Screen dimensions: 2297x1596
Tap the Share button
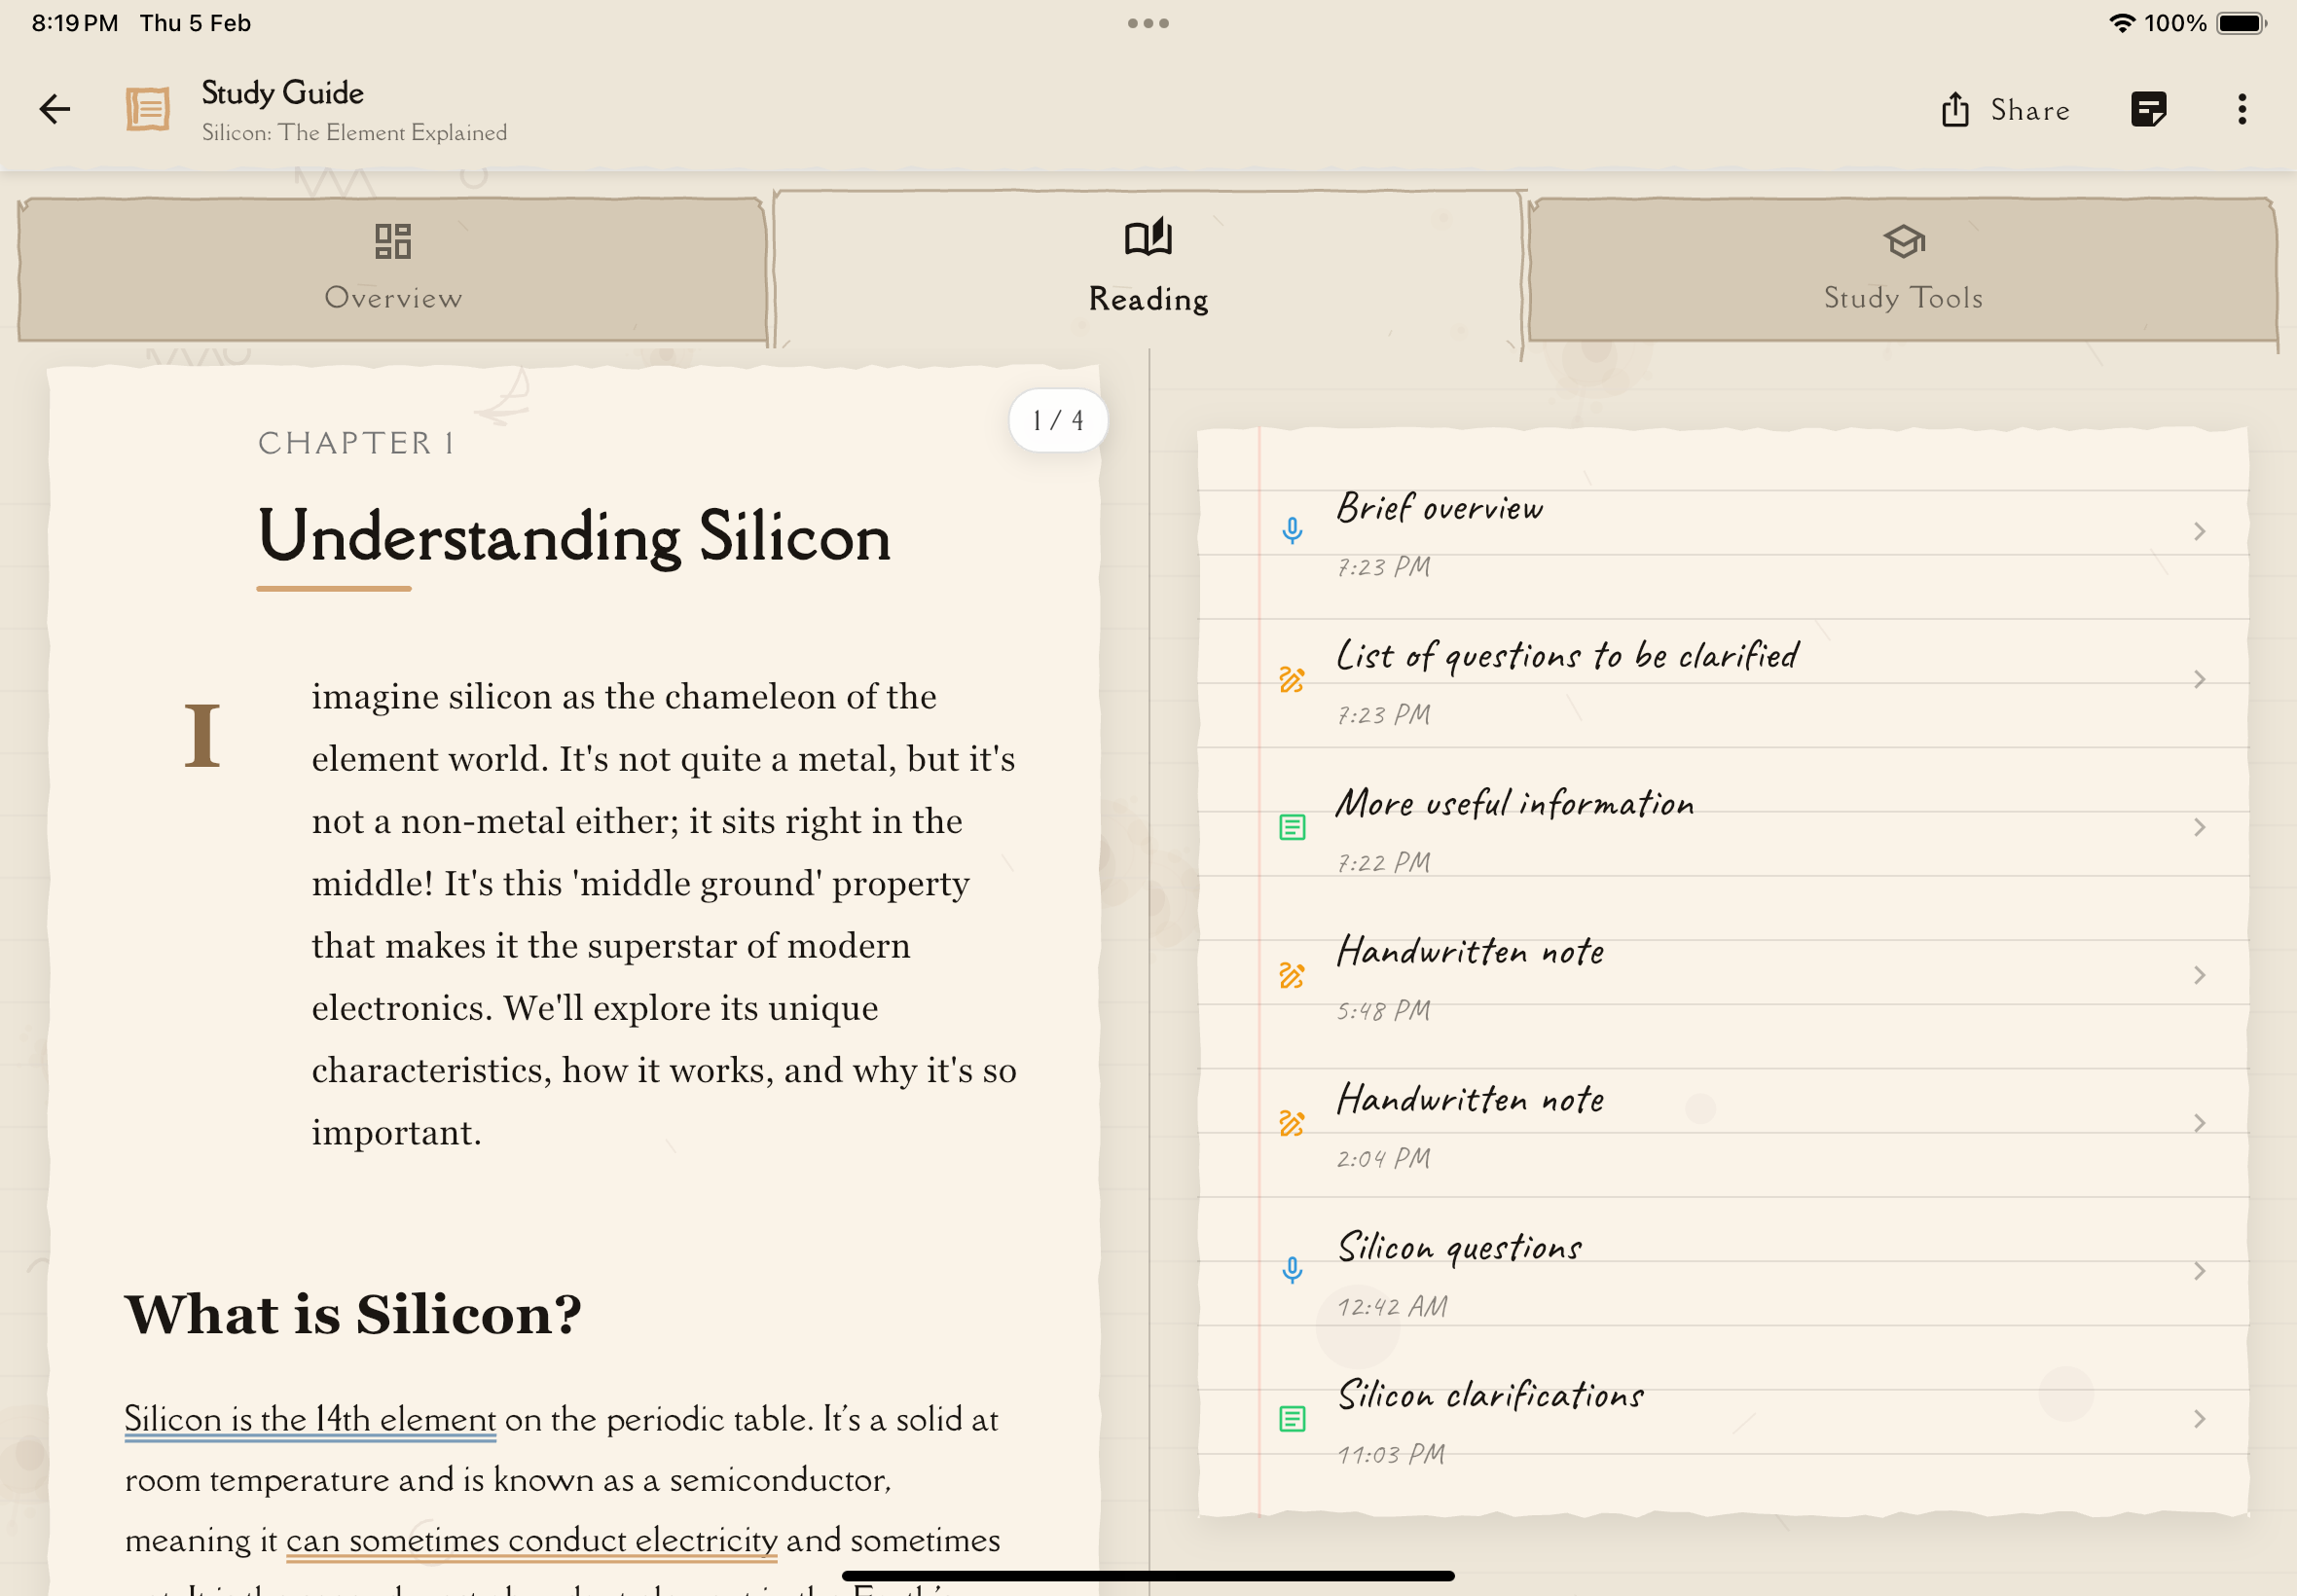click(2005, 109)
